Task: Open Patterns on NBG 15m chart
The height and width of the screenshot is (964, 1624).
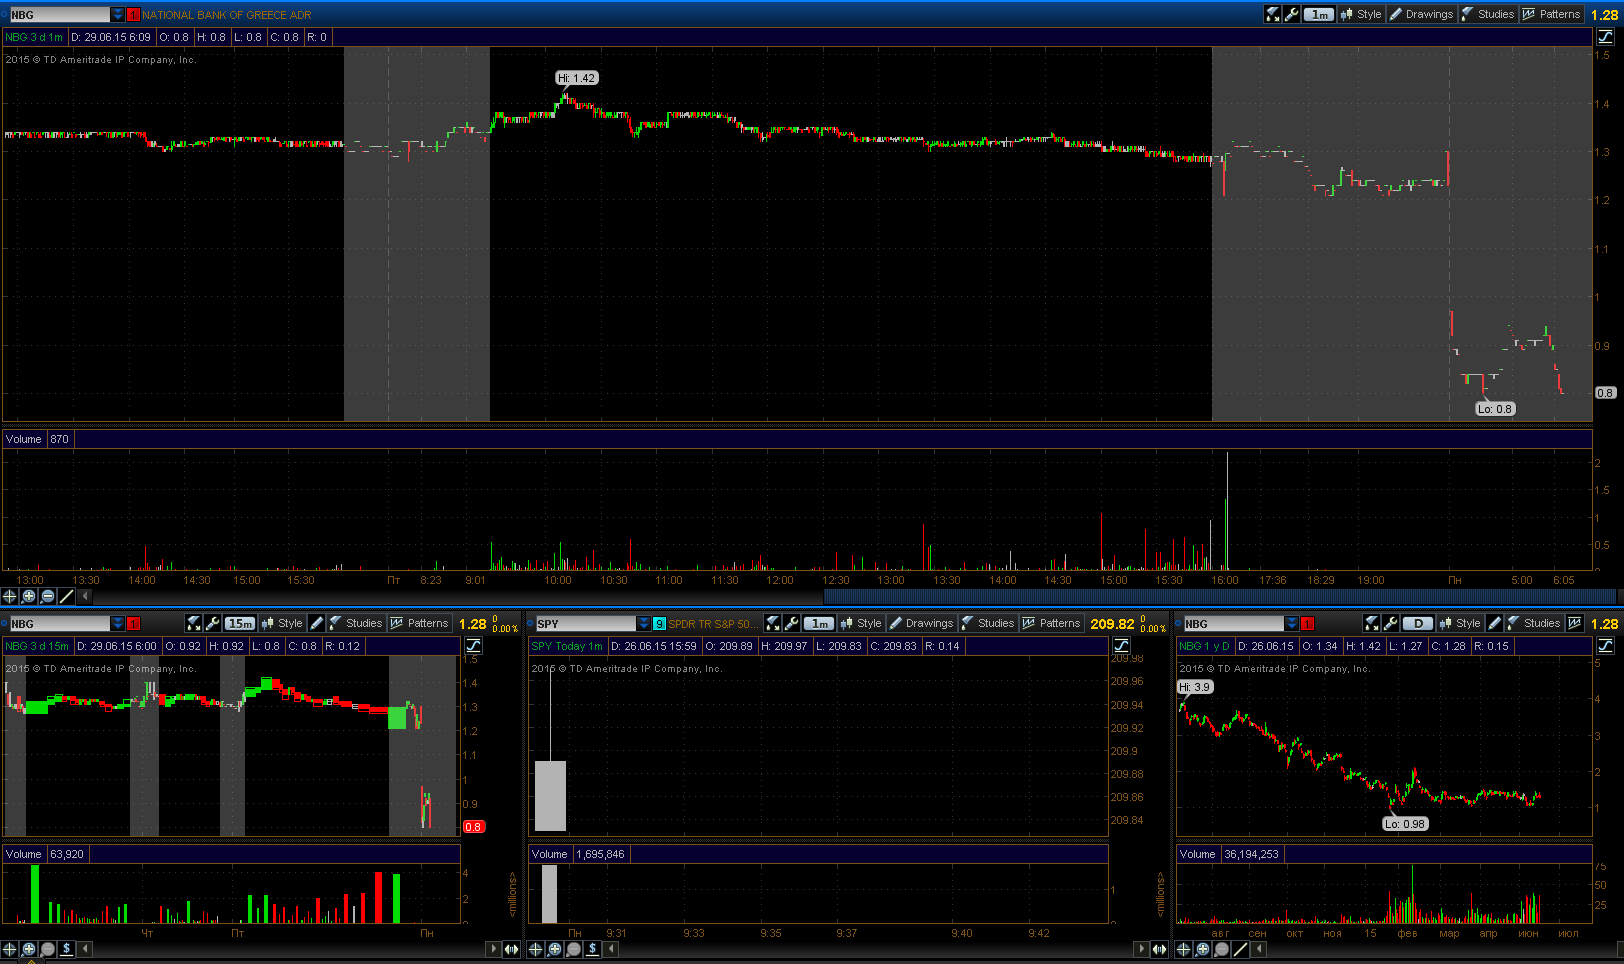Action: click(420, 623)
